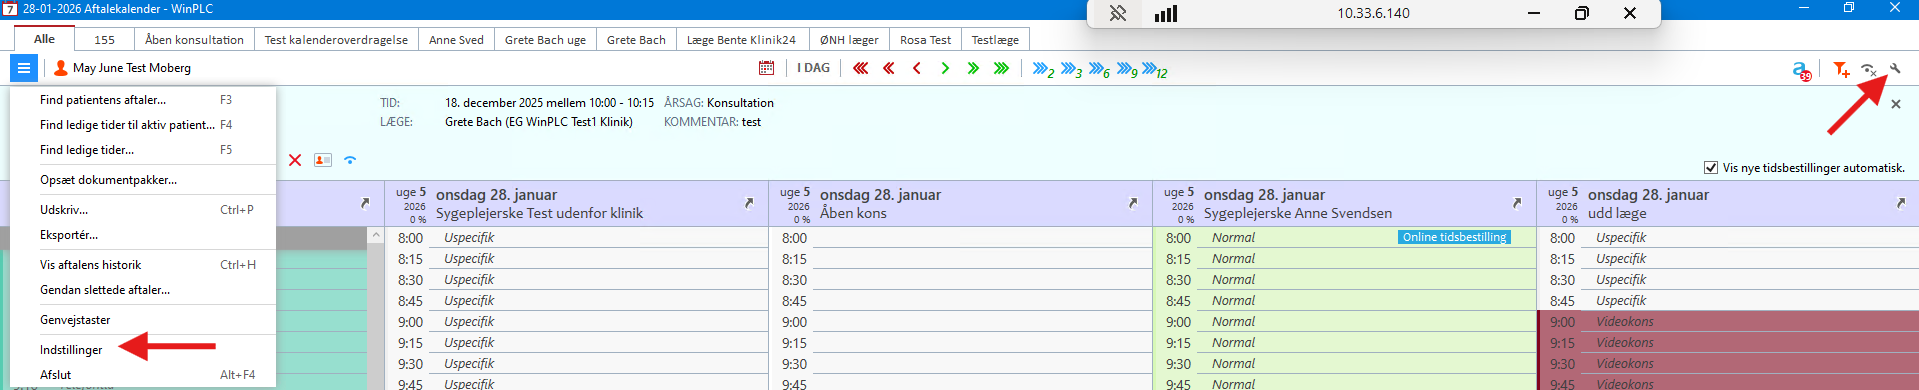This screenshot has width=1919, height=390.
Task: Select the 9:00 Videokons slot under udd læge
Action: 1728,322
